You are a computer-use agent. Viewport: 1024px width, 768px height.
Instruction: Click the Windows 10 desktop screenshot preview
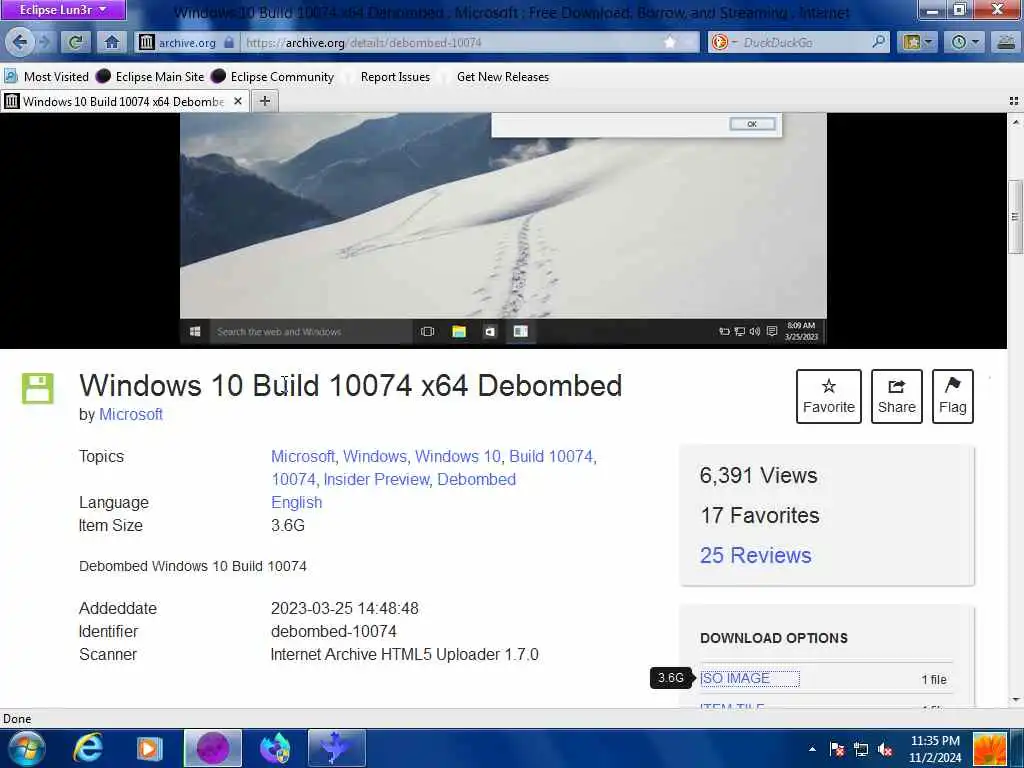click(503, 229)
